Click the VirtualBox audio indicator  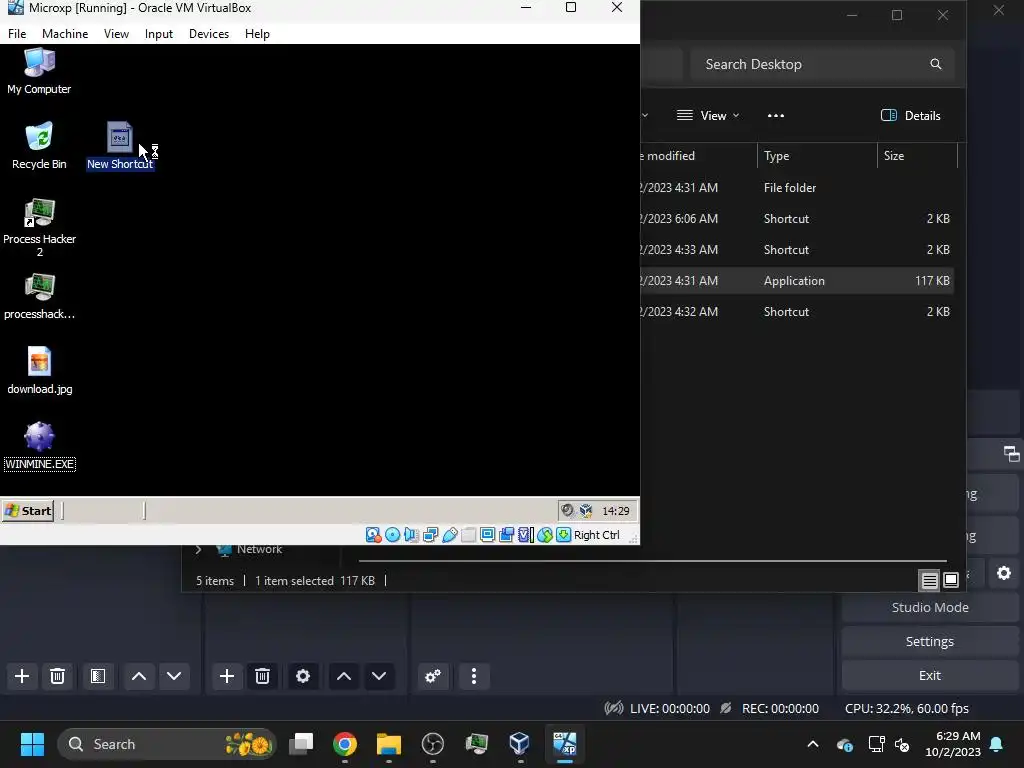411,535
